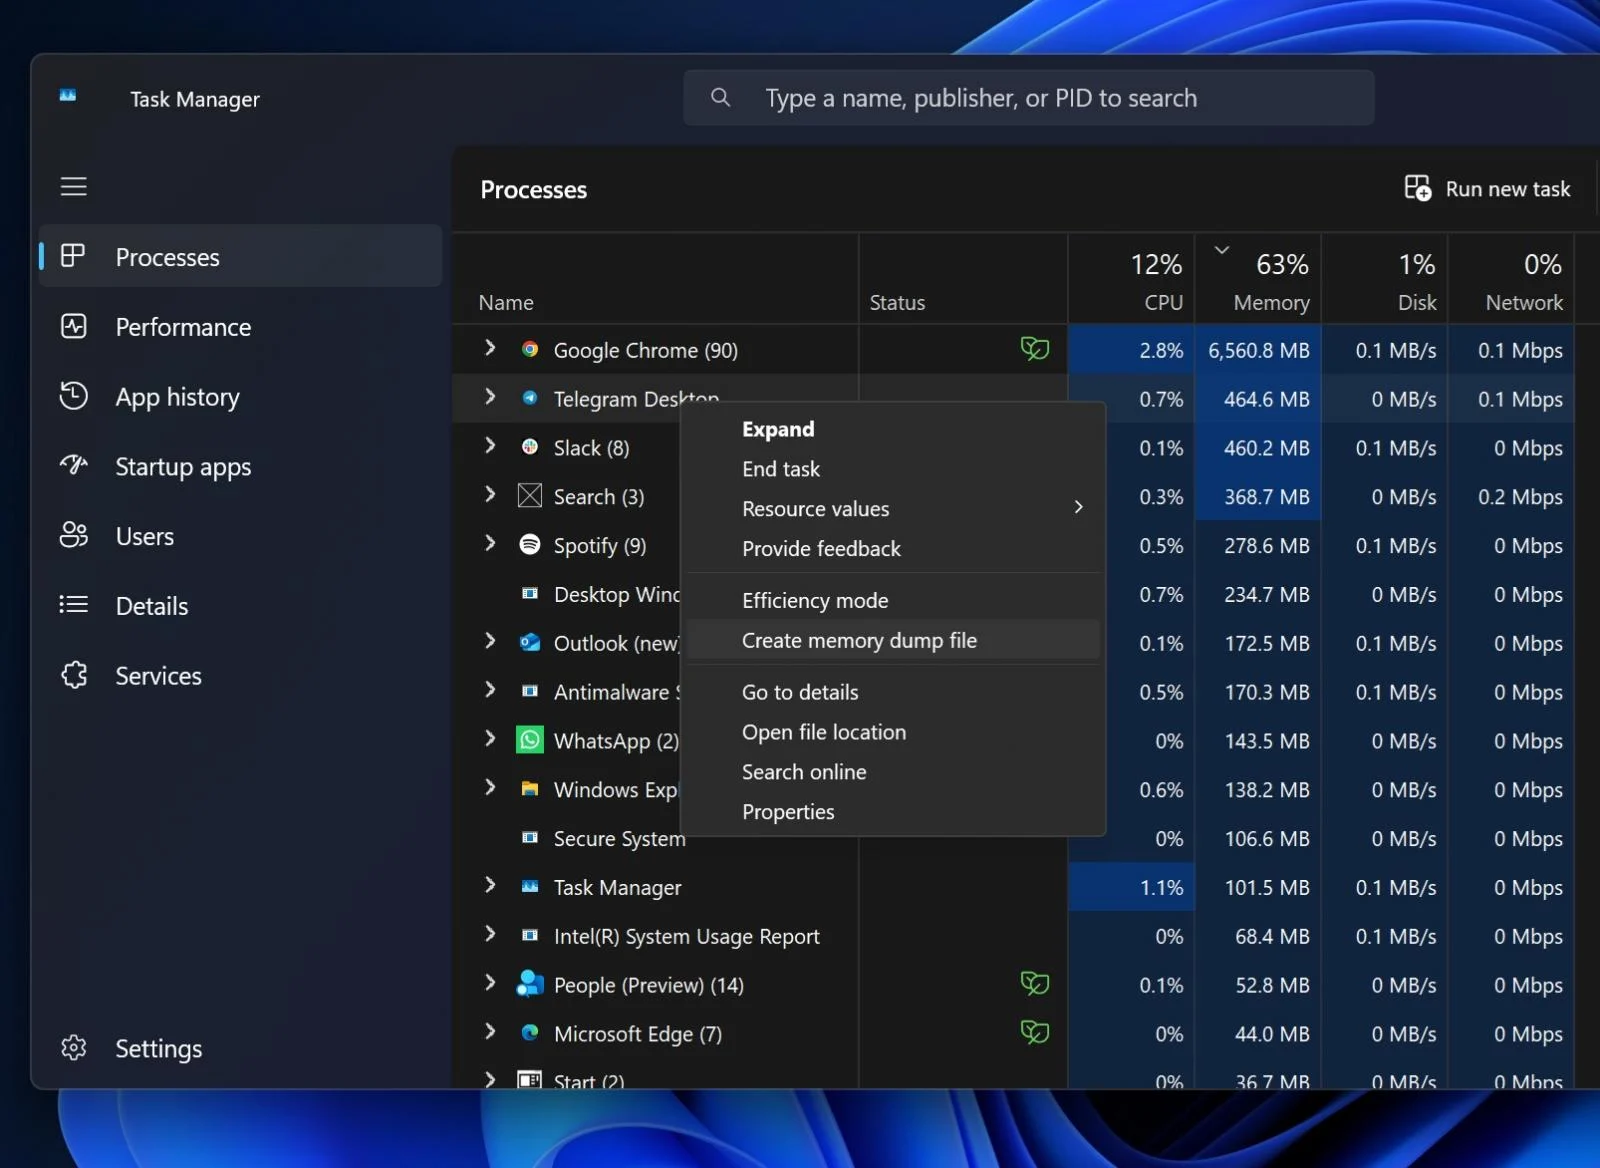
Task: Expand the Slack (8) process group
Action: tap(490, 446)
